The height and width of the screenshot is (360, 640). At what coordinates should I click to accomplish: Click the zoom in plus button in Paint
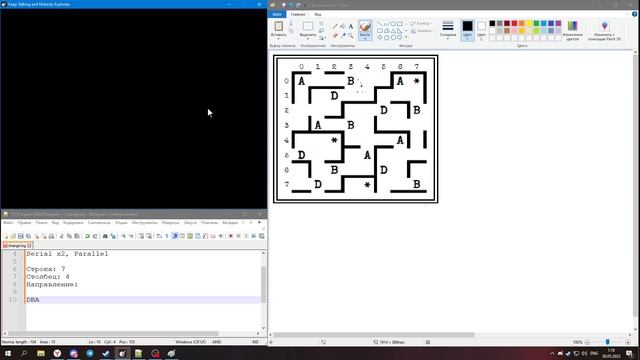(x=628, y=342)
